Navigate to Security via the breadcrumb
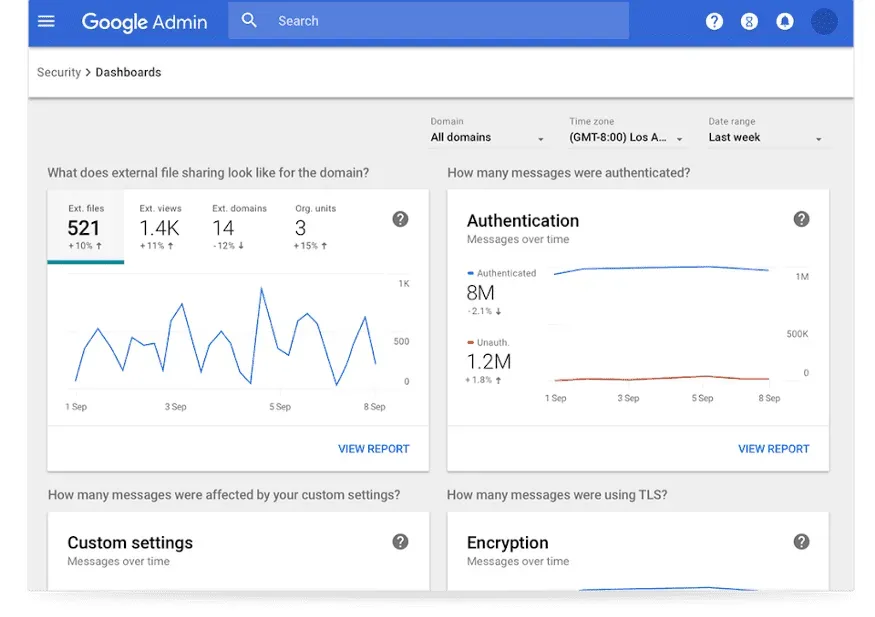This screenshot has height=617, width=875. click(58, 72)
